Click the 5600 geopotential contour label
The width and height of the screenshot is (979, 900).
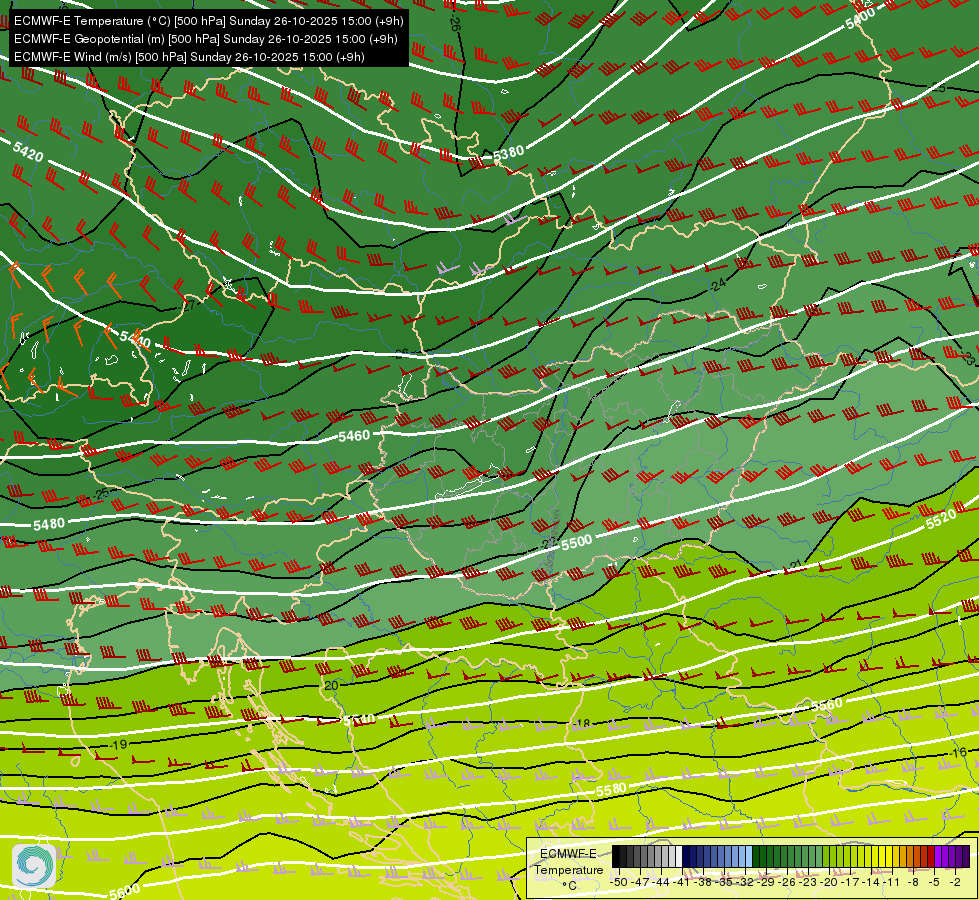124,891
